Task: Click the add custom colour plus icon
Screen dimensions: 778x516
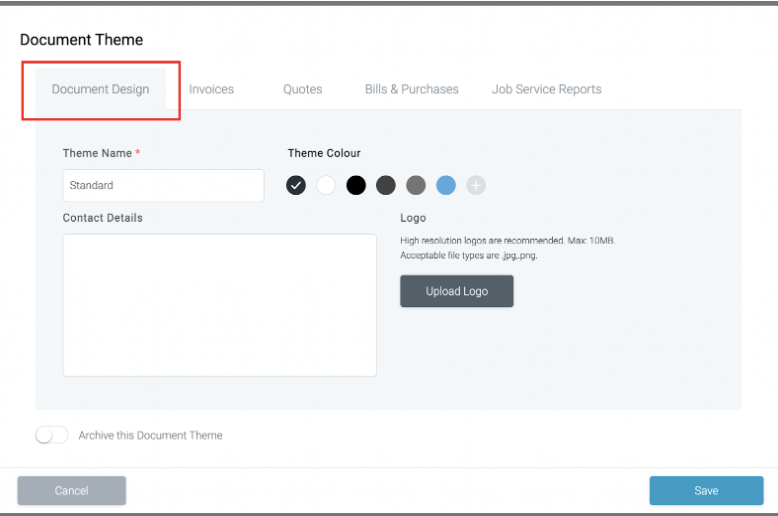Action: 475,186
